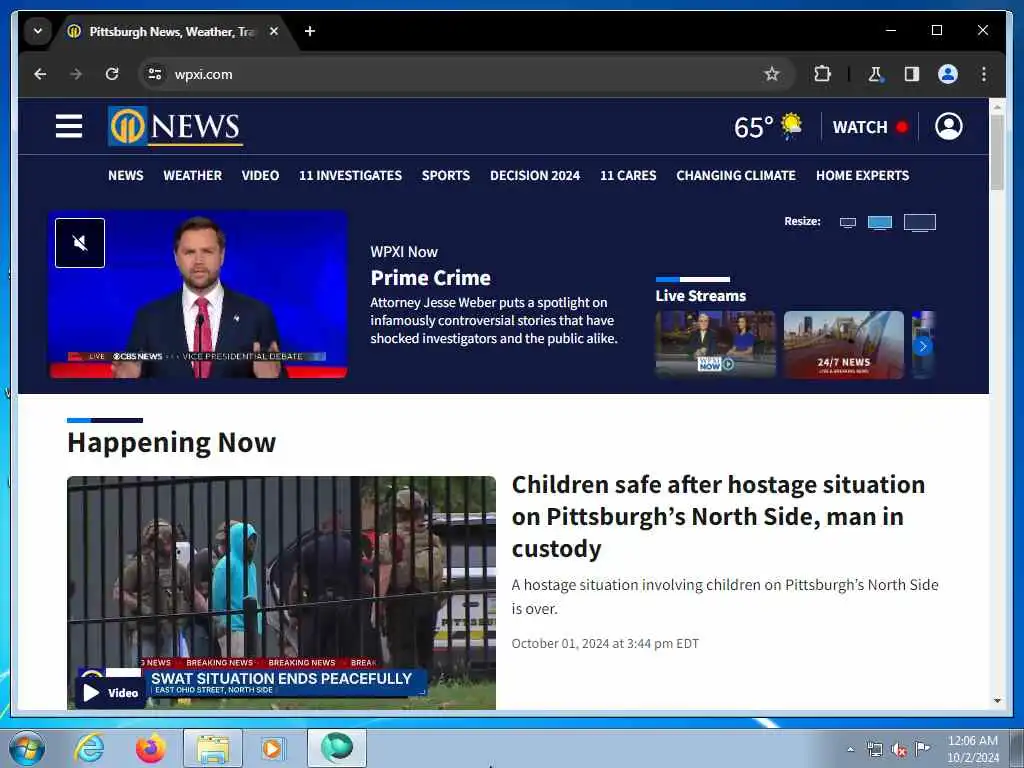This screenshot has width=1024, height=768.
Task: Open the Chrome profile avatar
Action: (948, 74)
